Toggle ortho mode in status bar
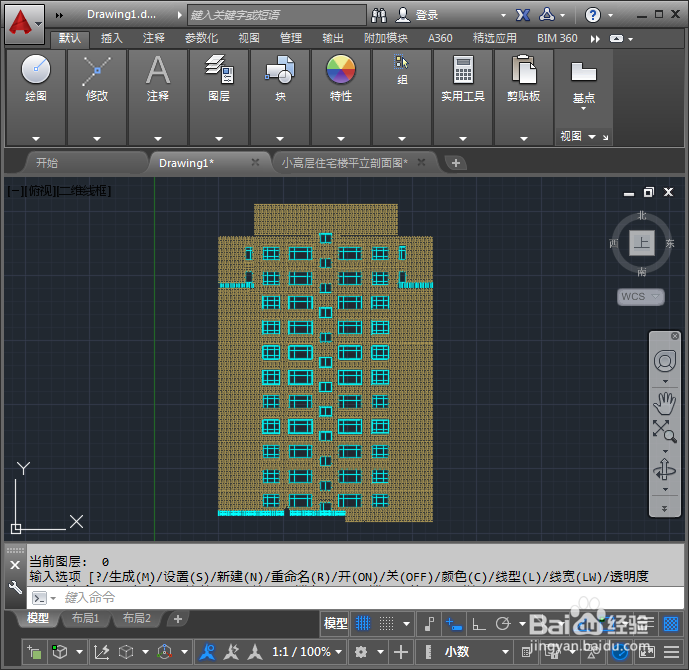This screenshot has width=689, height=670. 478,623
